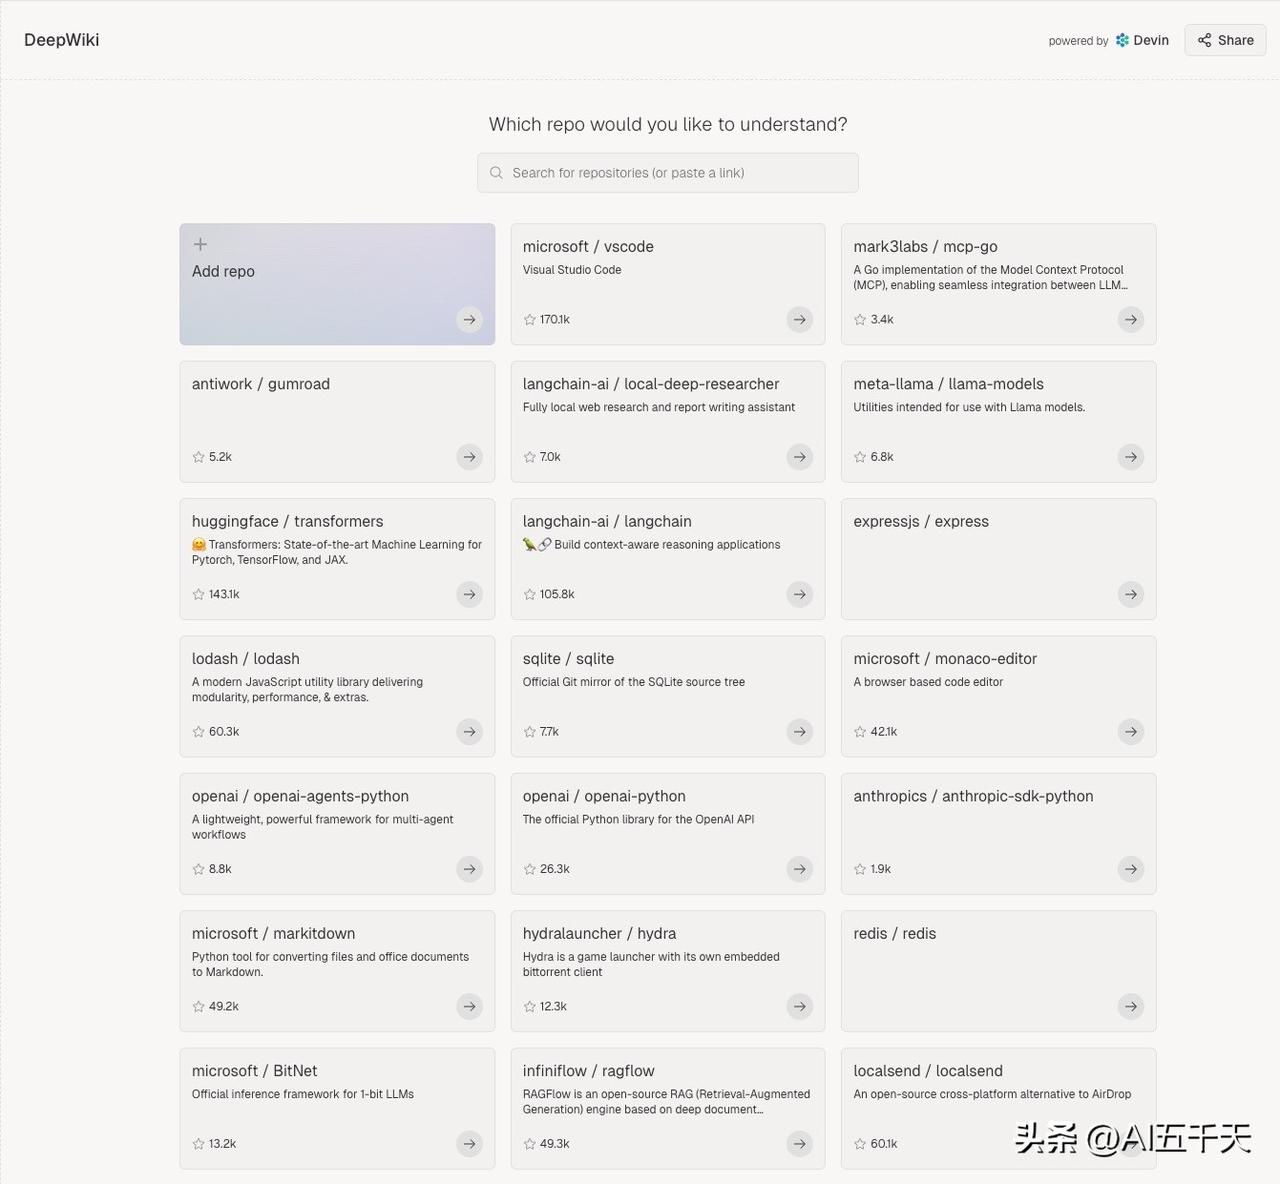This screenshot has height=1184, width=1280.
Task: Click the Devin logo icon
Action: click(1122, 40)
